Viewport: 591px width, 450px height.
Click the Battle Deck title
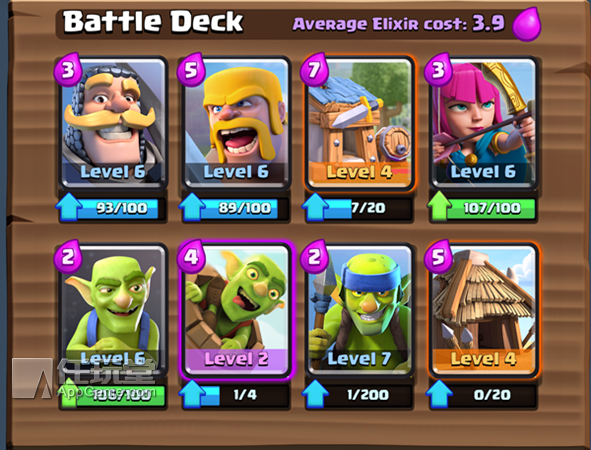[153, 21]
